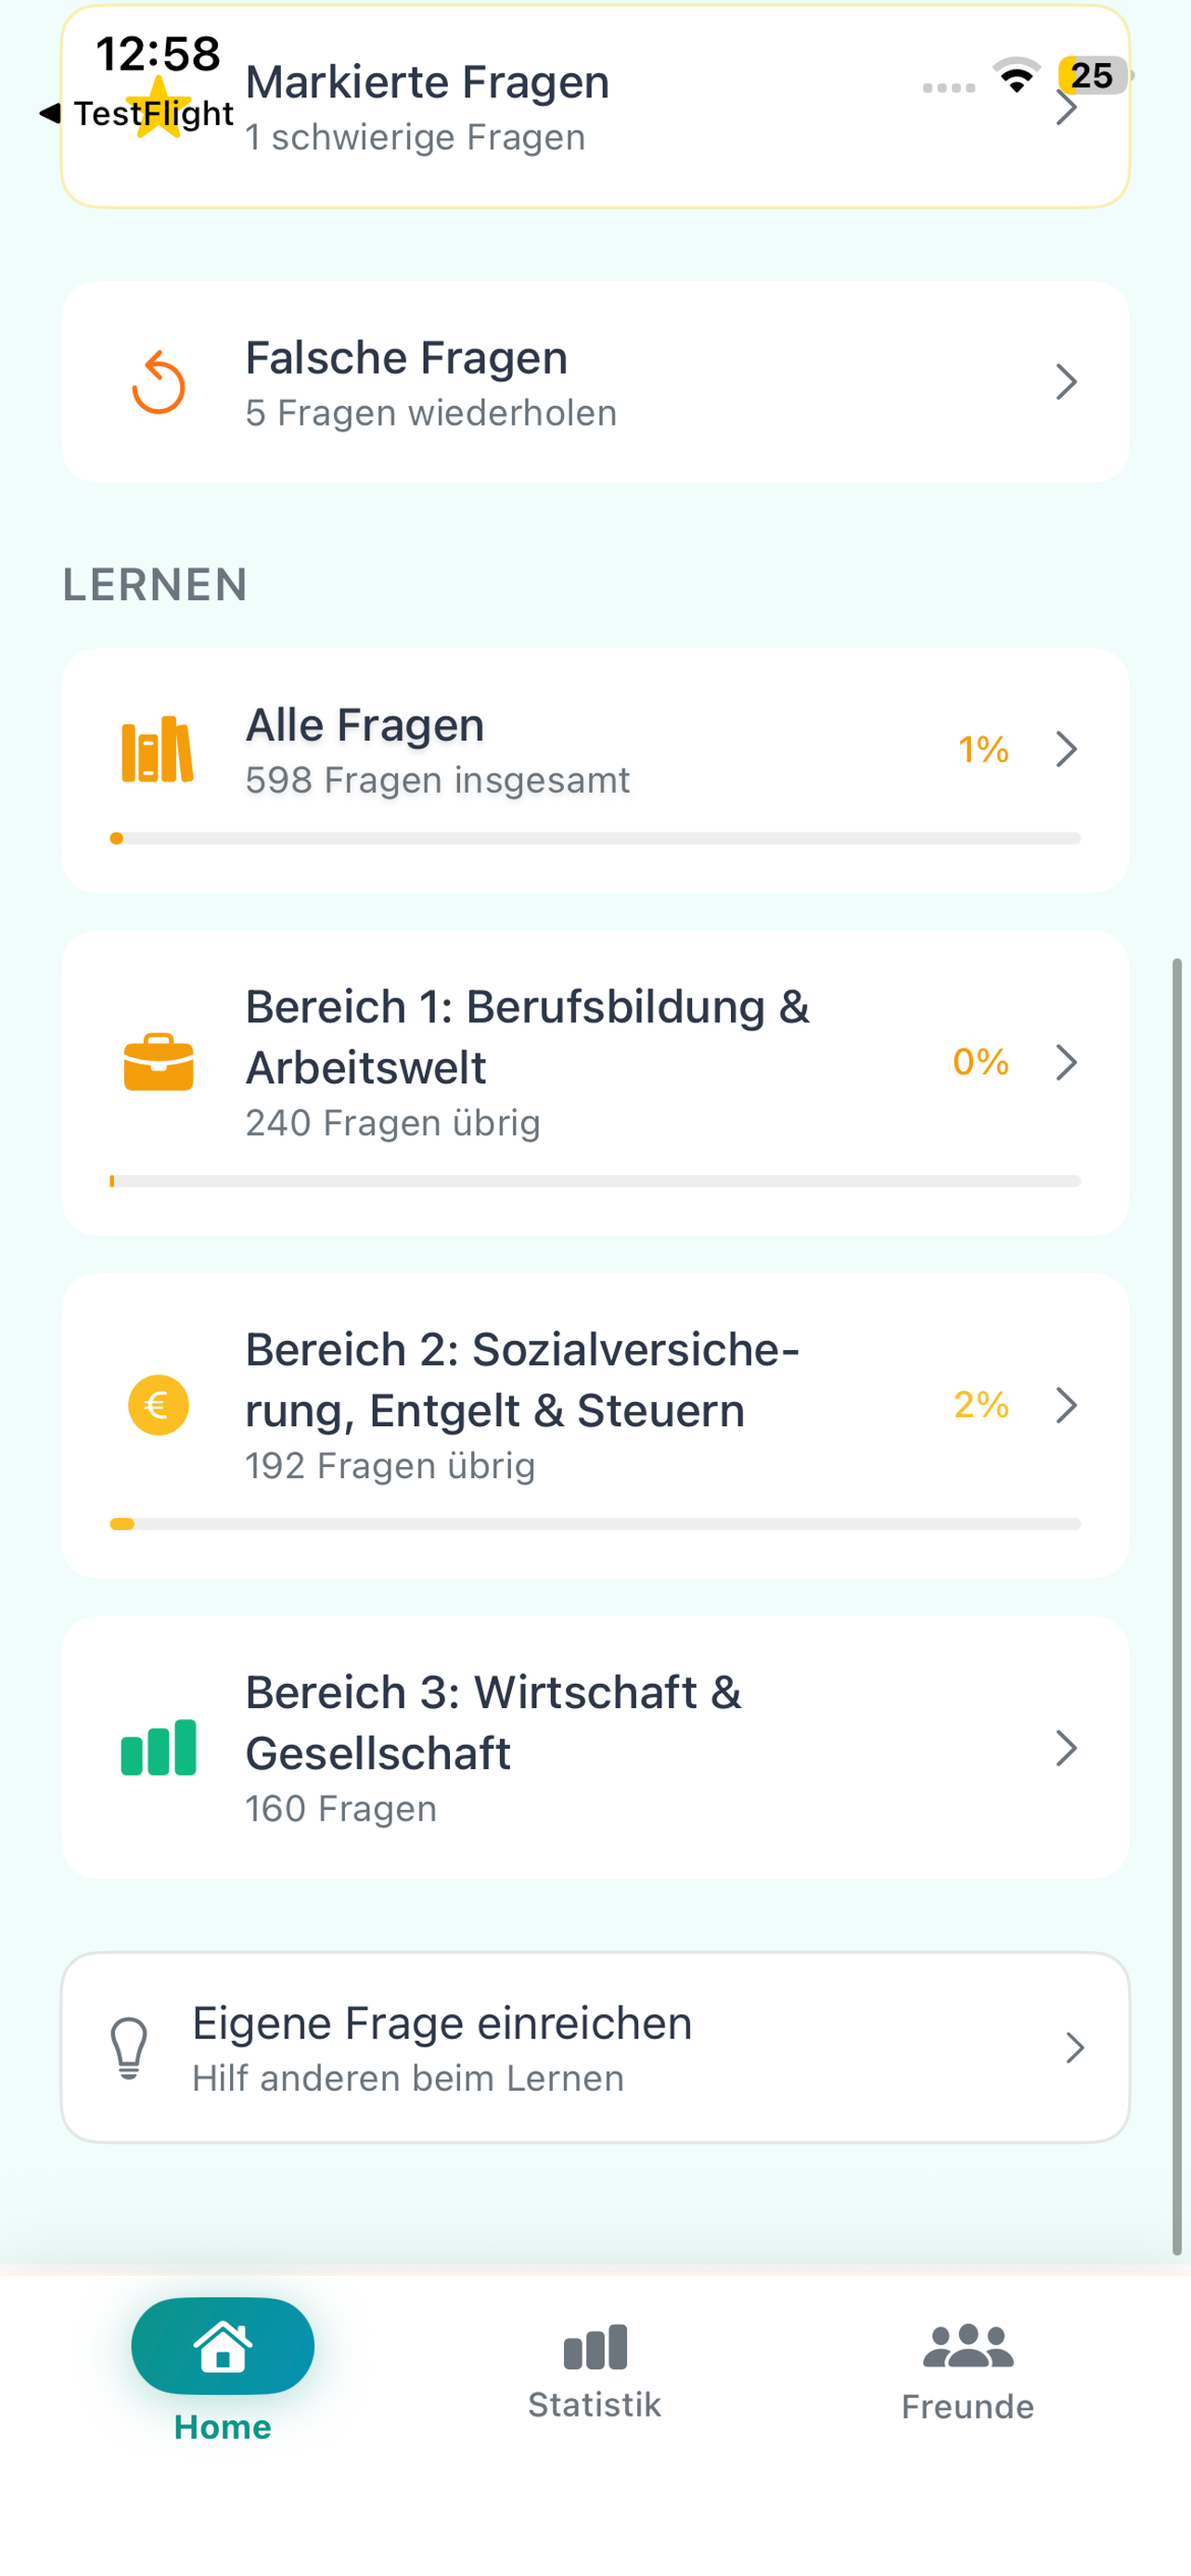Open Falsche Fragen via its chevron
The image size is (1191, 2576).
1066,382
